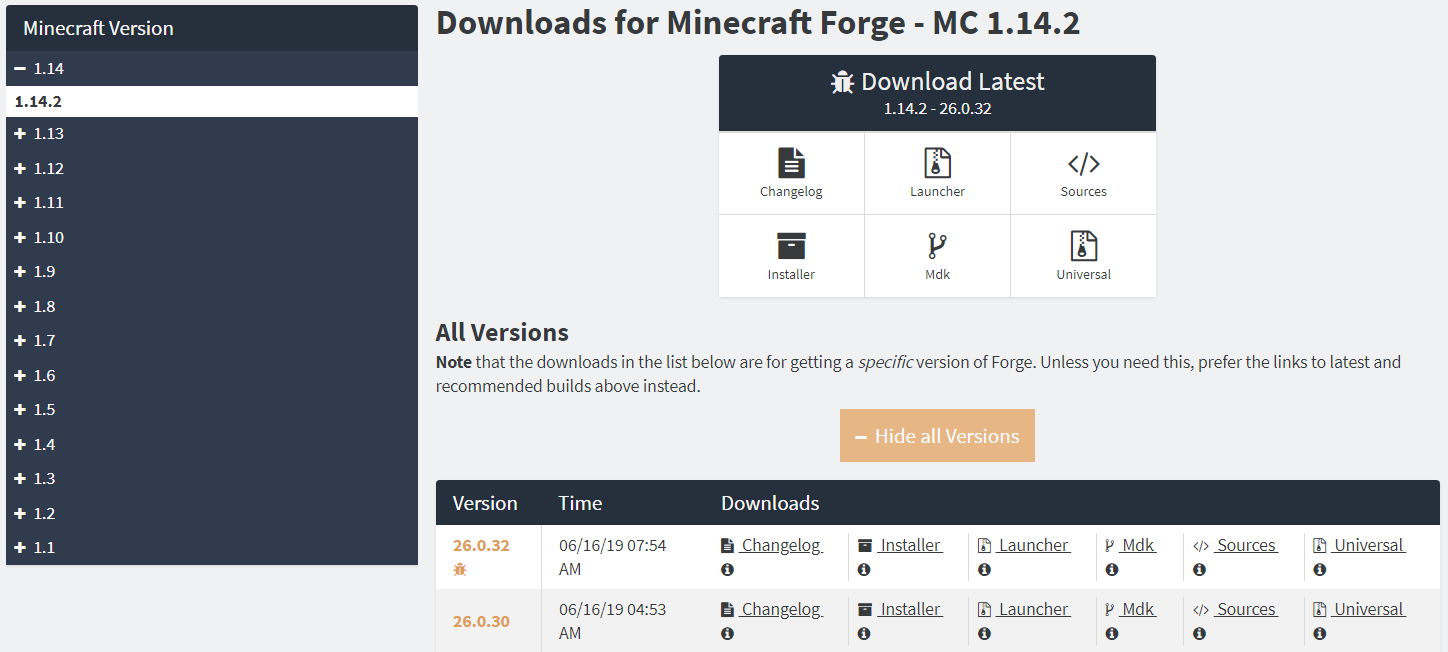Click the Hide all Versions button
Viewport: 1448px width, 652px height.
pyautogui.click(x=937, y=436)
